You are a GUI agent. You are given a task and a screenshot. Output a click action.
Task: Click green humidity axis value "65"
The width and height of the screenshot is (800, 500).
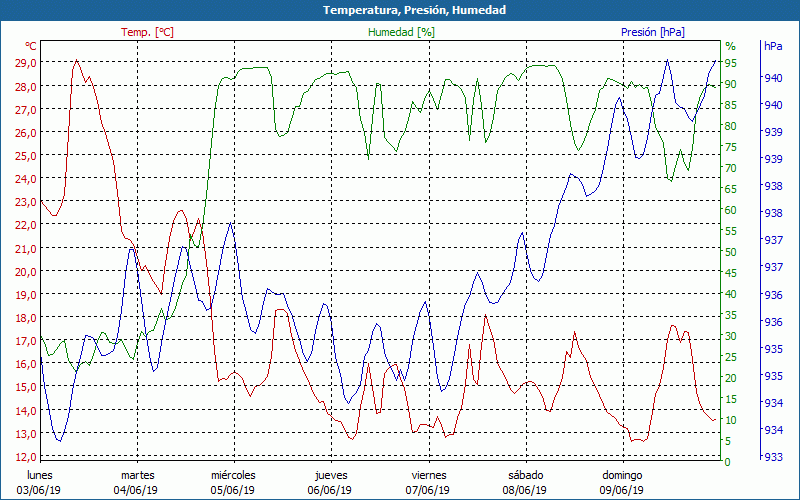(x=731, y=189)
